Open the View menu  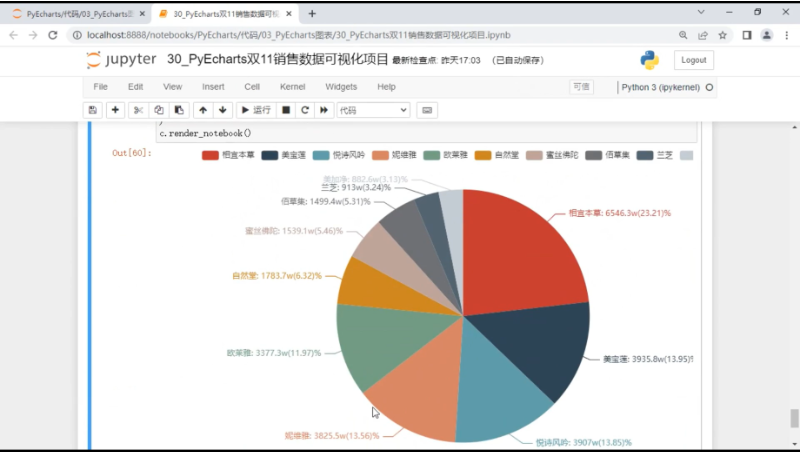(x=172, y=87)
